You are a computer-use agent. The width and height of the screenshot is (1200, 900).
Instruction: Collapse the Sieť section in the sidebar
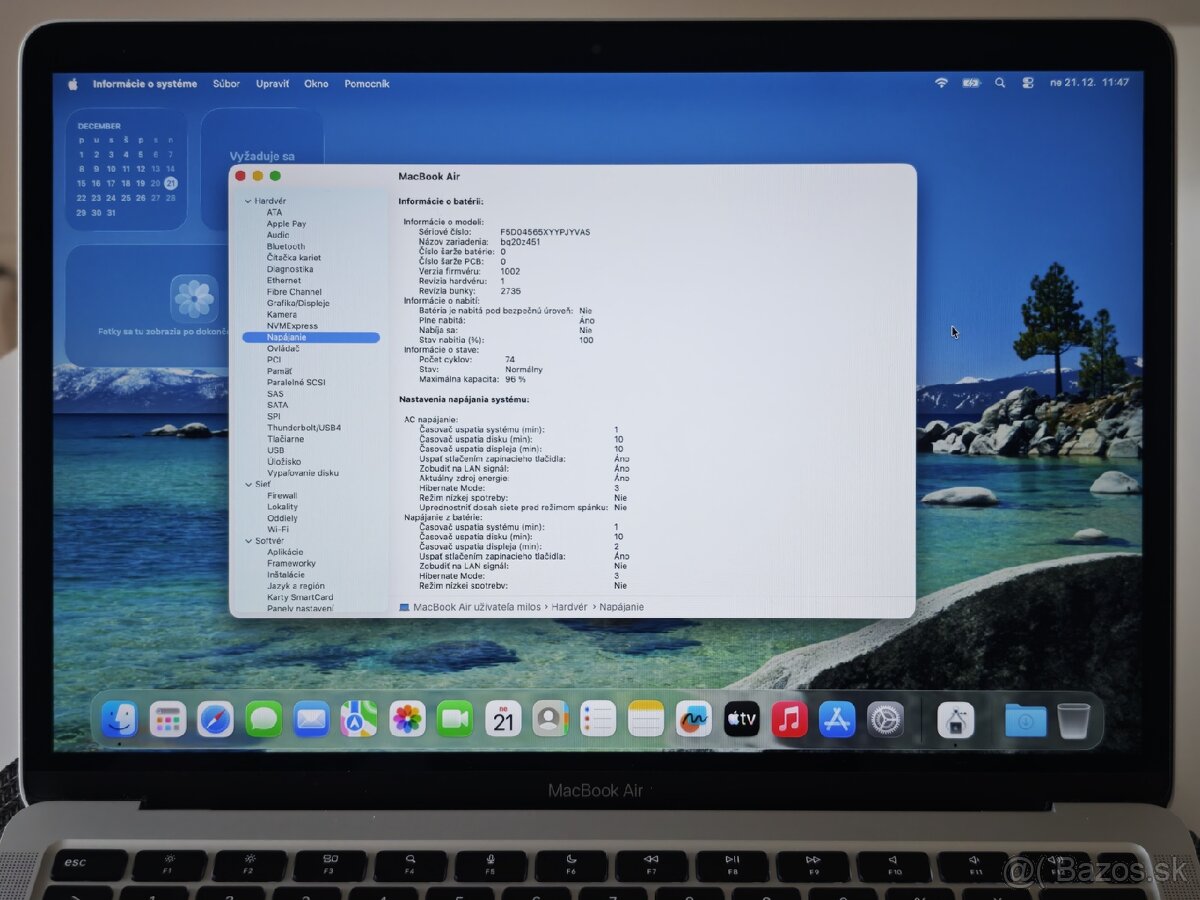click(247, 484)
